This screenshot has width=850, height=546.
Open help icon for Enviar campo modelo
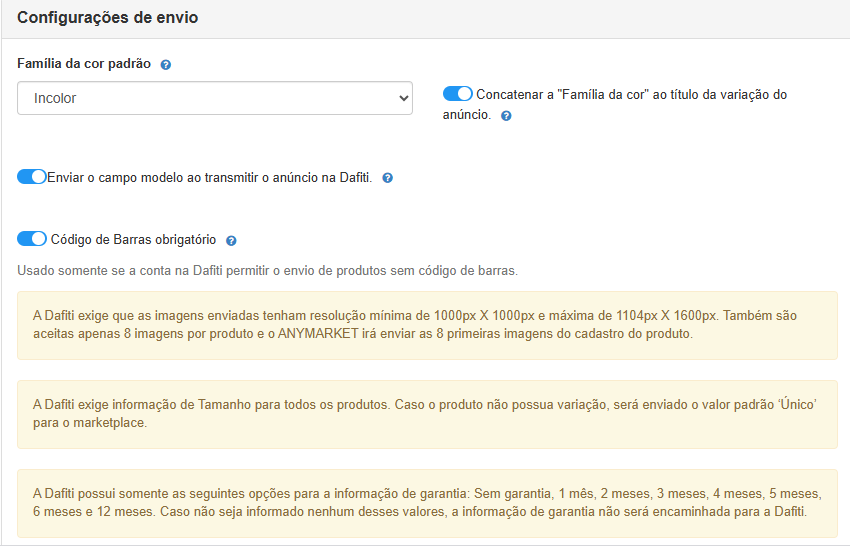click(x=388, y=178)
